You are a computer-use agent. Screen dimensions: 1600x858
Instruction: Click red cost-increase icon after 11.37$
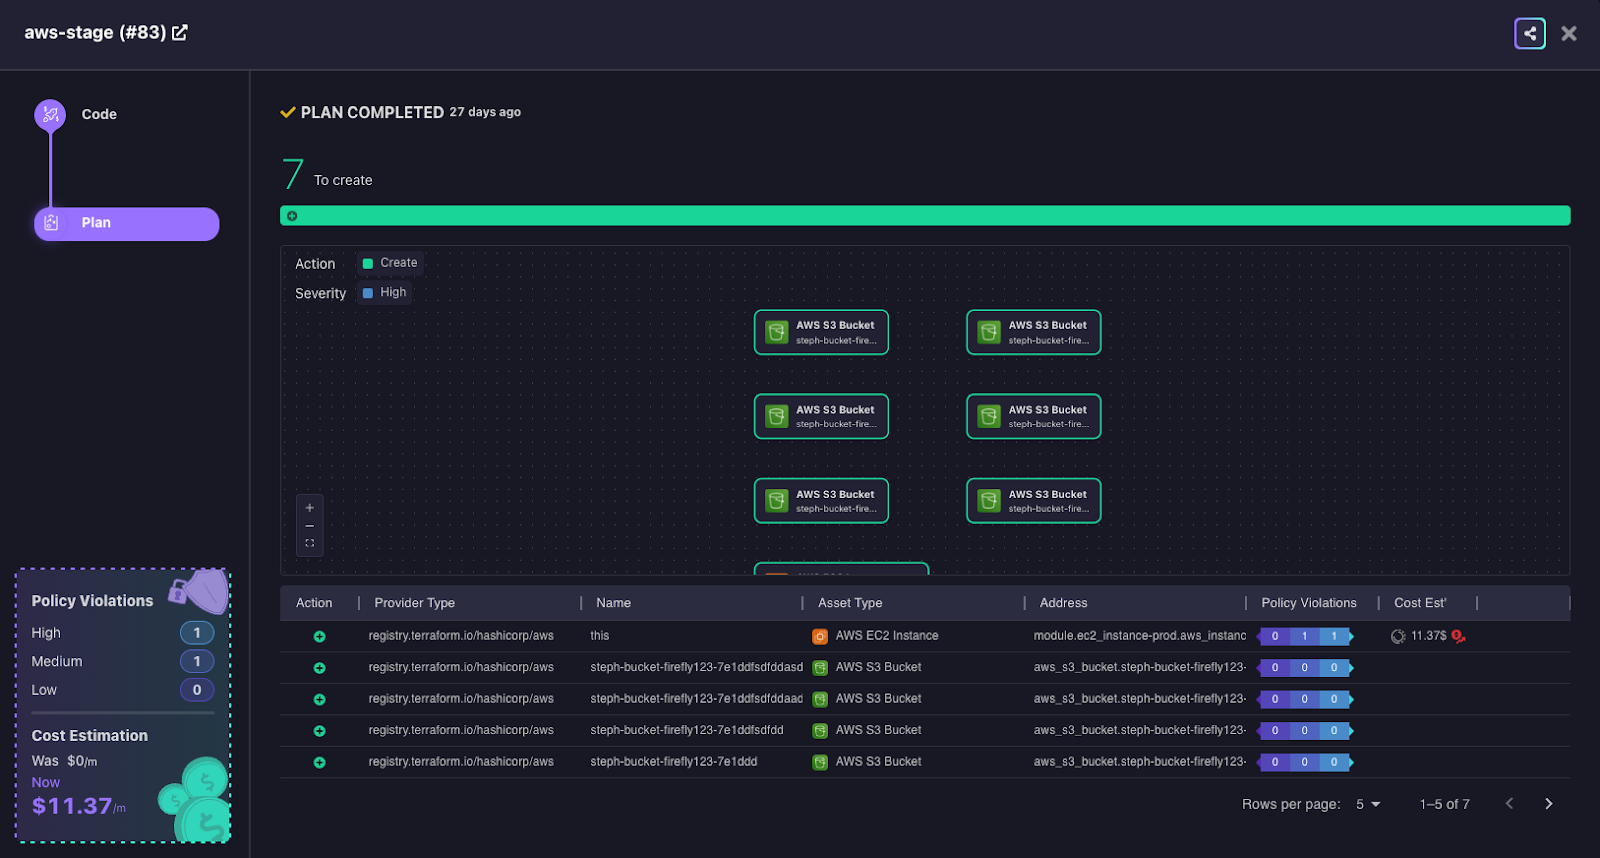coord(1458,636)
